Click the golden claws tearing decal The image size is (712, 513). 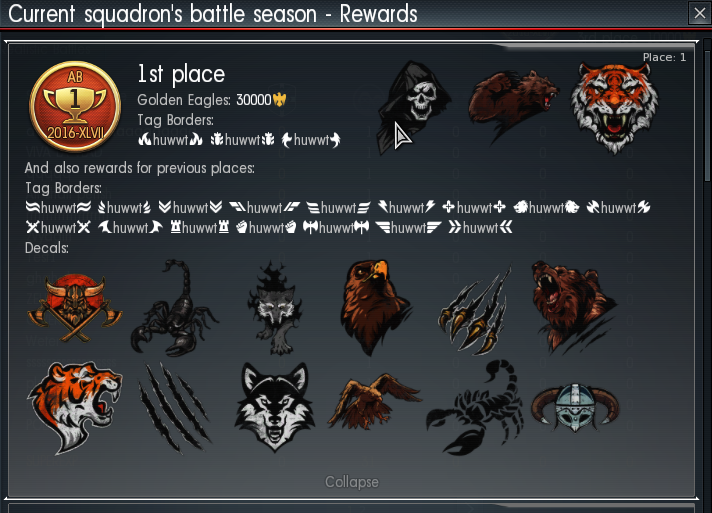coord(475,310)
